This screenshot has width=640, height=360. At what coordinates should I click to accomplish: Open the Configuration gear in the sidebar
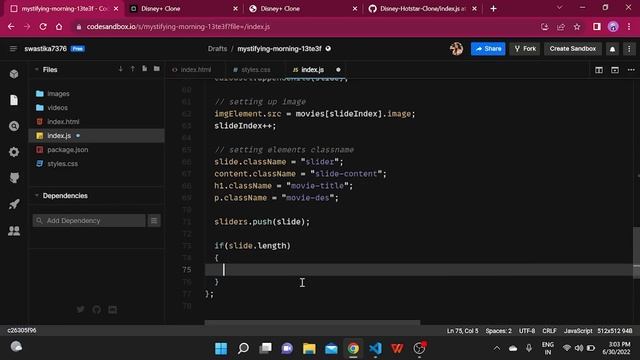[14, 152]
